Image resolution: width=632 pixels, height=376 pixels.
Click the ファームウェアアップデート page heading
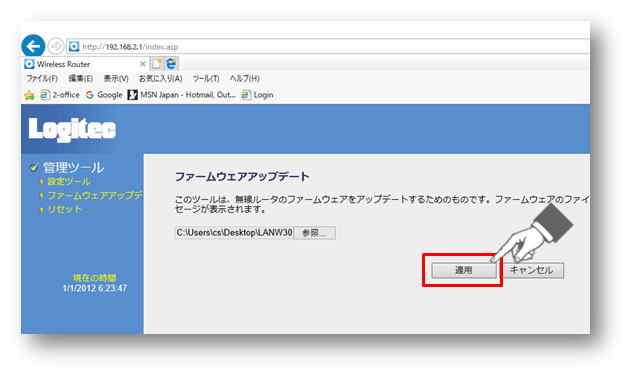(242, 177)
